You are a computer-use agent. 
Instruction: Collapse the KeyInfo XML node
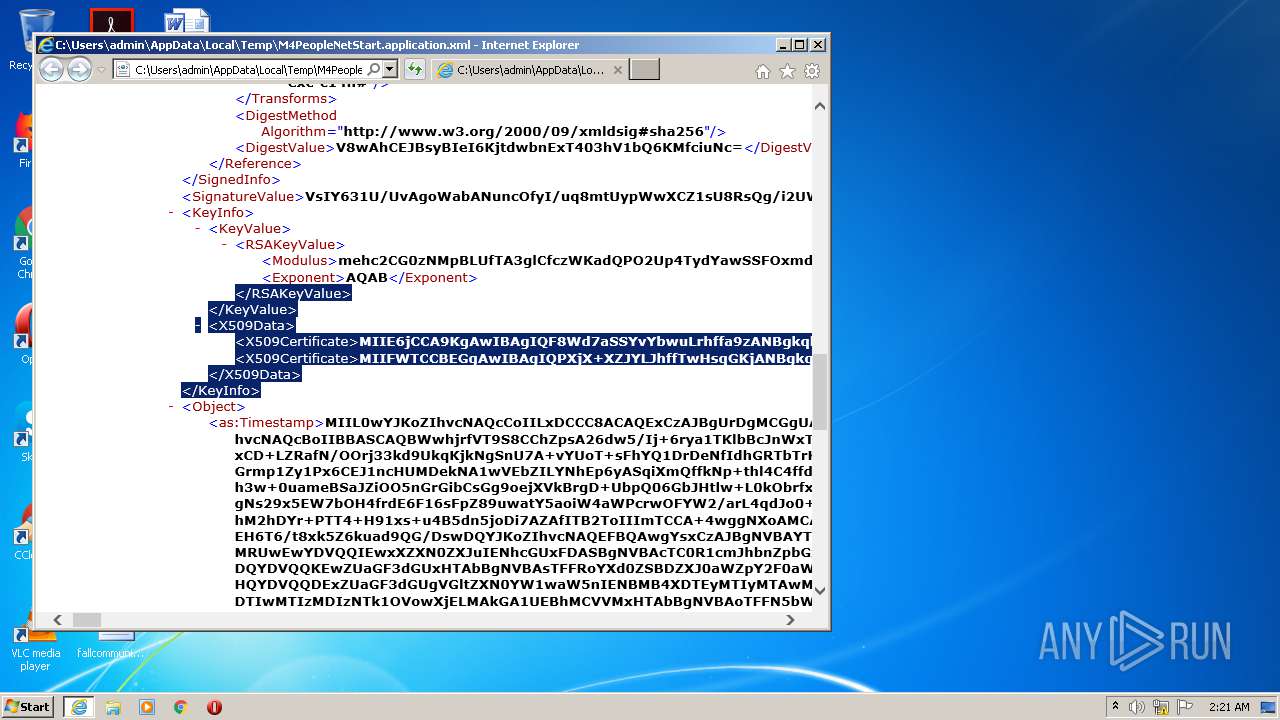tap(172, 213)
